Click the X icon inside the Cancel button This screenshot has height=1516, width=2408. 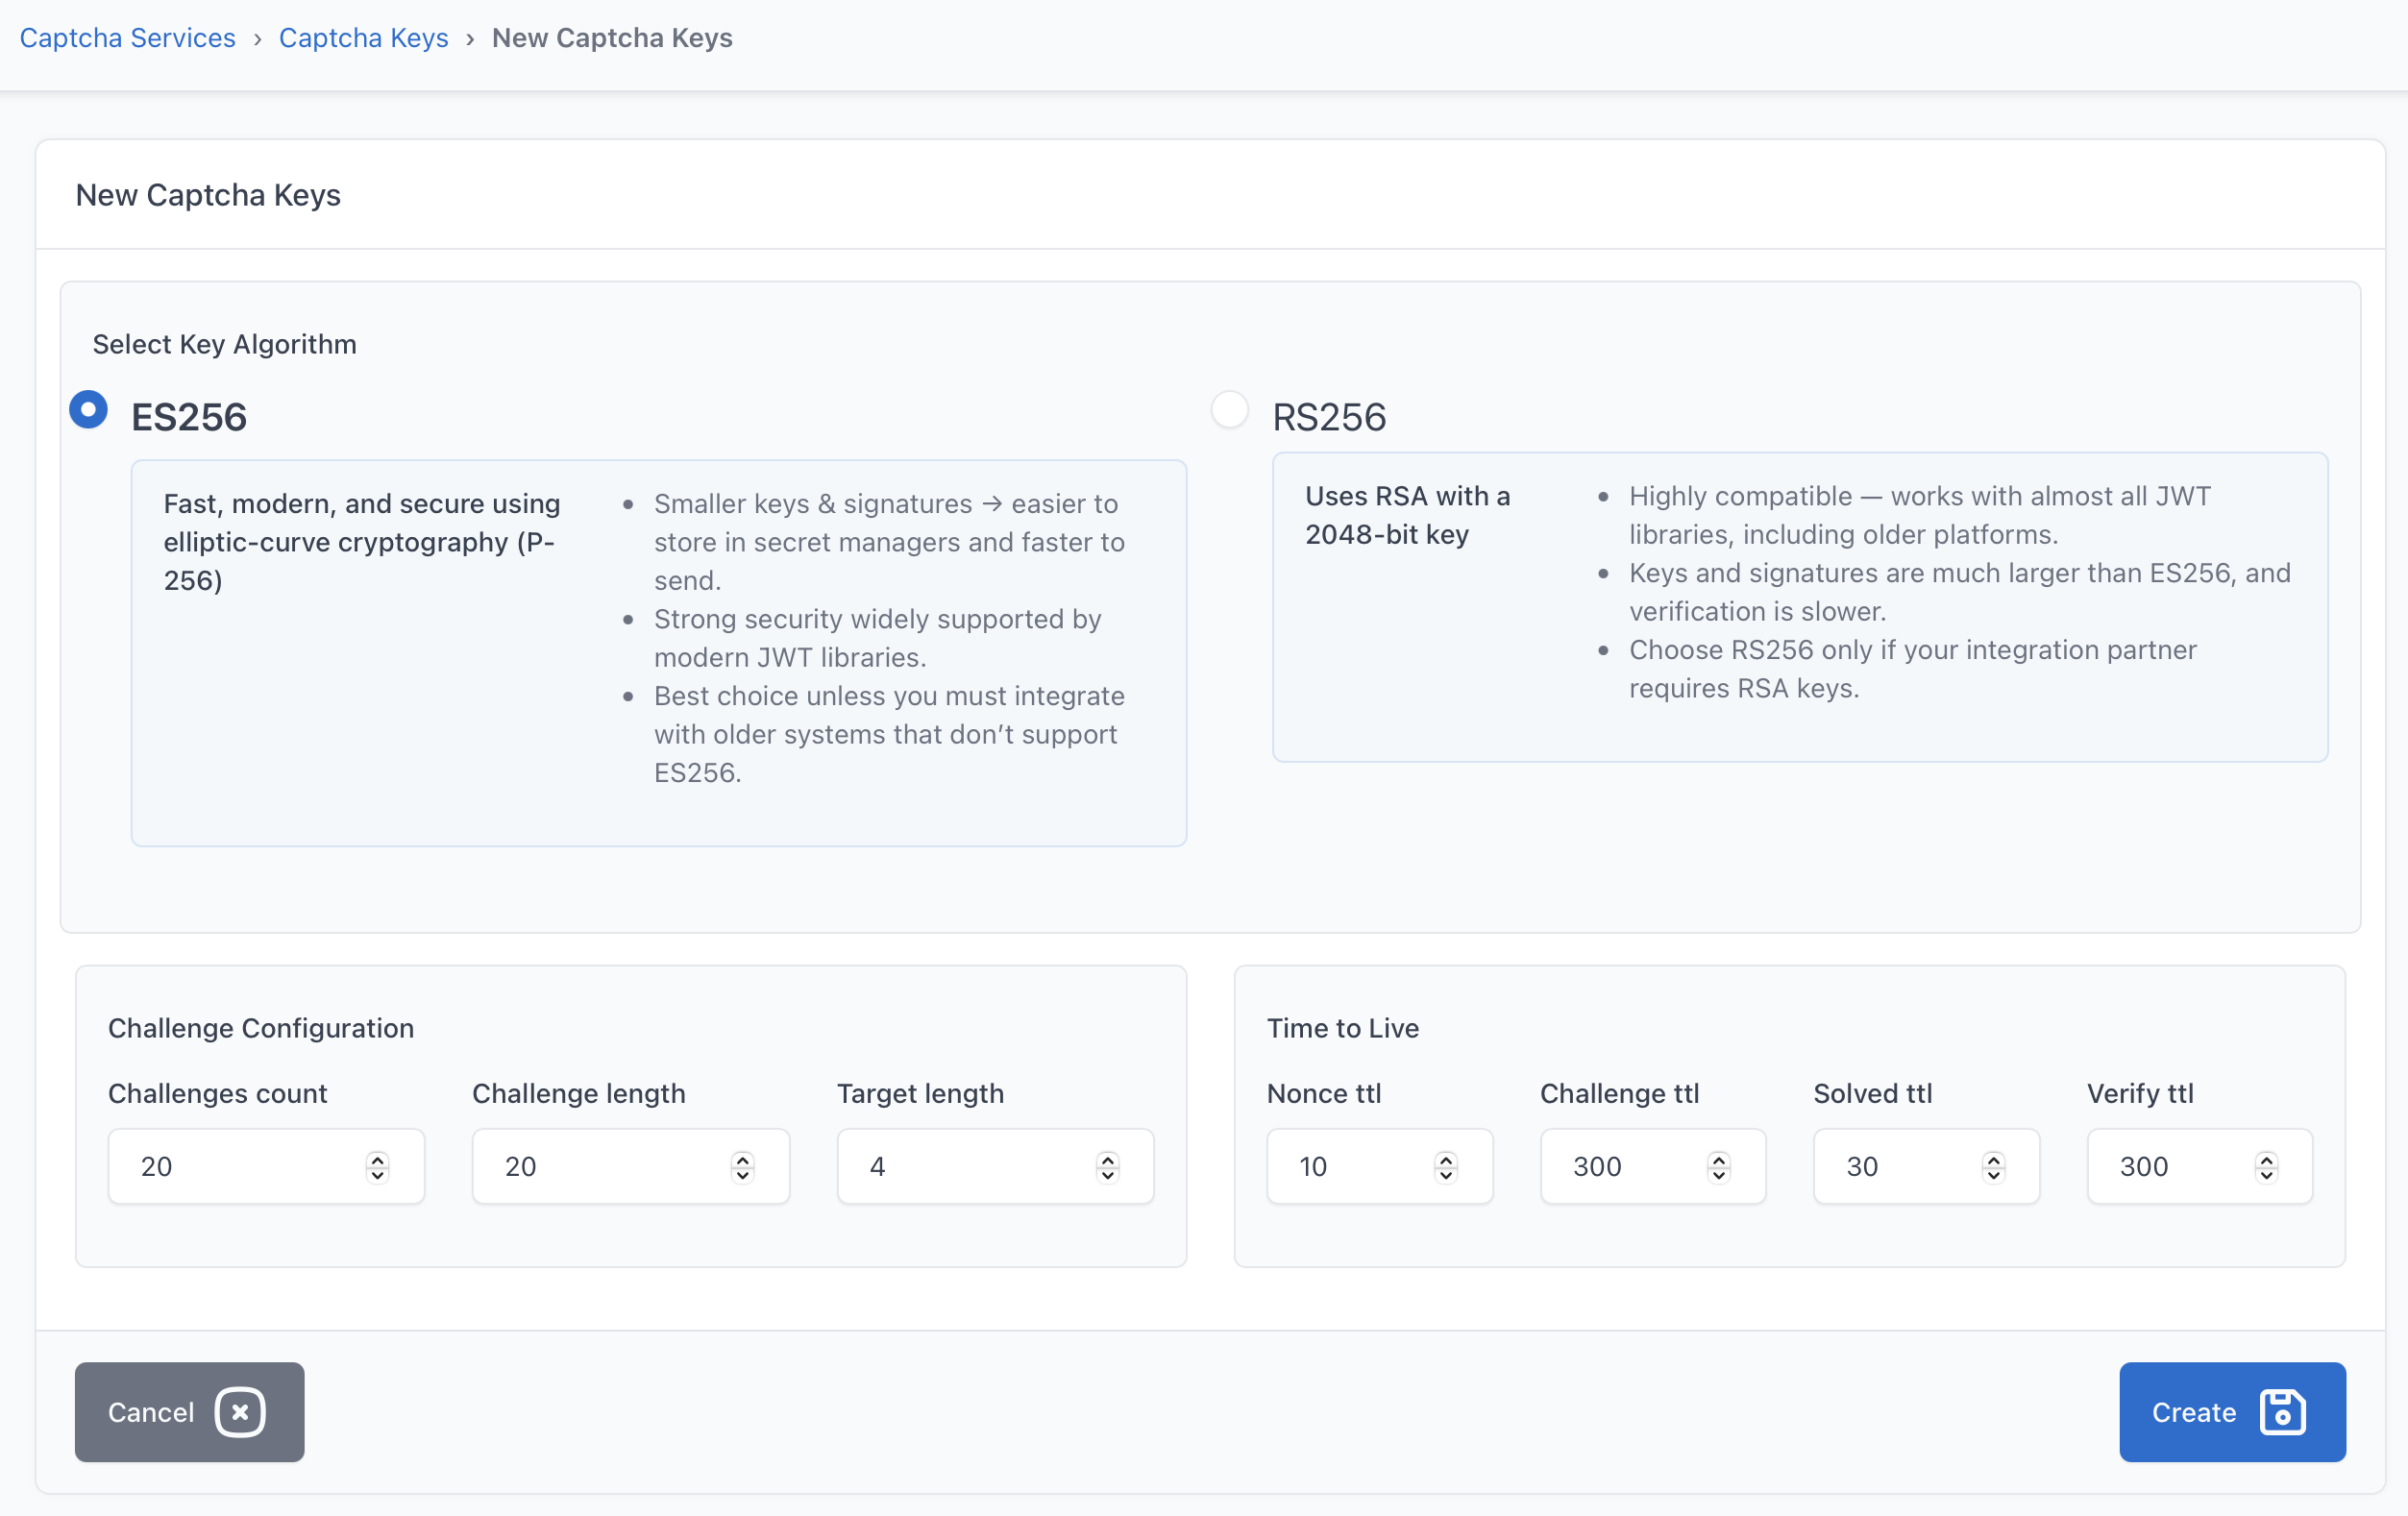pos(240,1412)
